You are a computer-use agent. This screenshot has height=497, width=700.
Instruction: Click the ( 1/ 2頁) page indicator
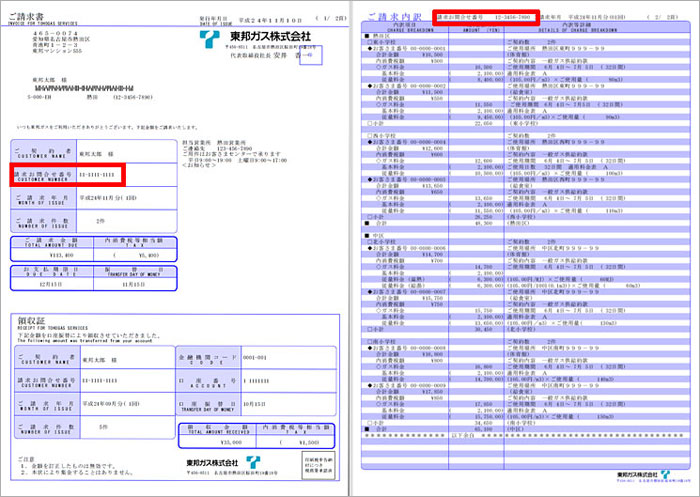click(x=331, y=18)
